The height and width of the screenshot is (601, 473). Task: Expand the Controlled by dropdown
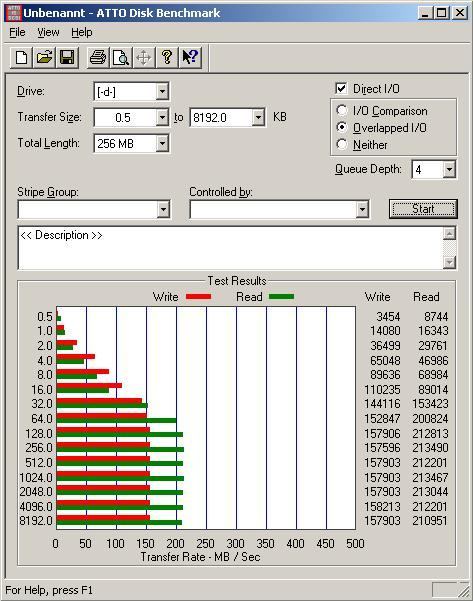[x=362, y=209]
